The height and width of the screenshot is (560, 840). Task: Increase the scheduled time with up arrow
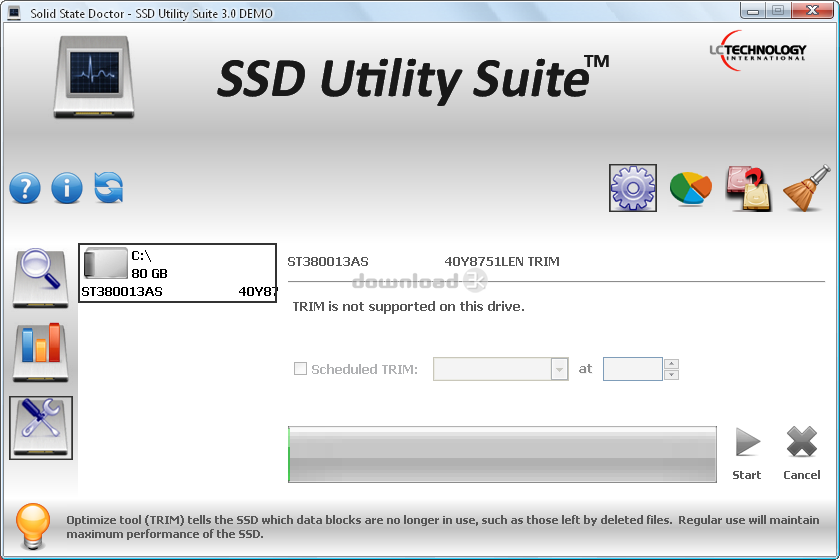(671, 364)
